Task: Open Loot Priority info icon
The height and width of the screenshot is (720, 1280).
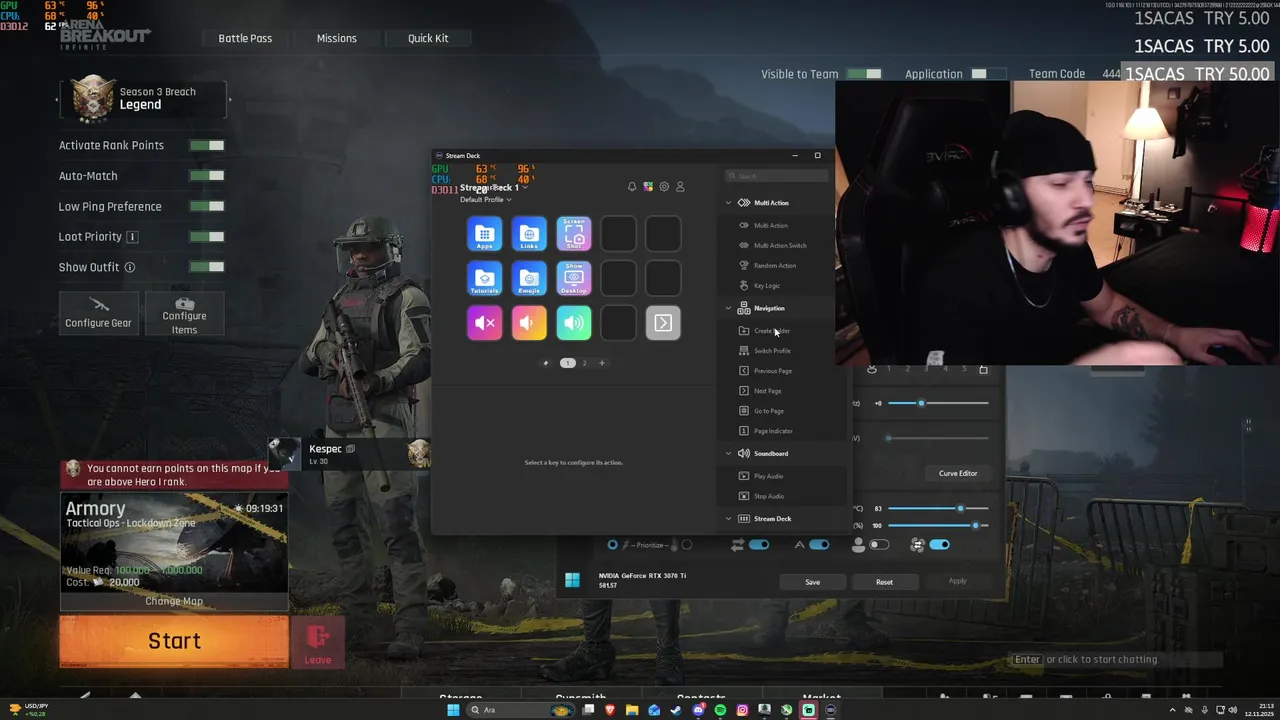Action: (x=132, y=237)
